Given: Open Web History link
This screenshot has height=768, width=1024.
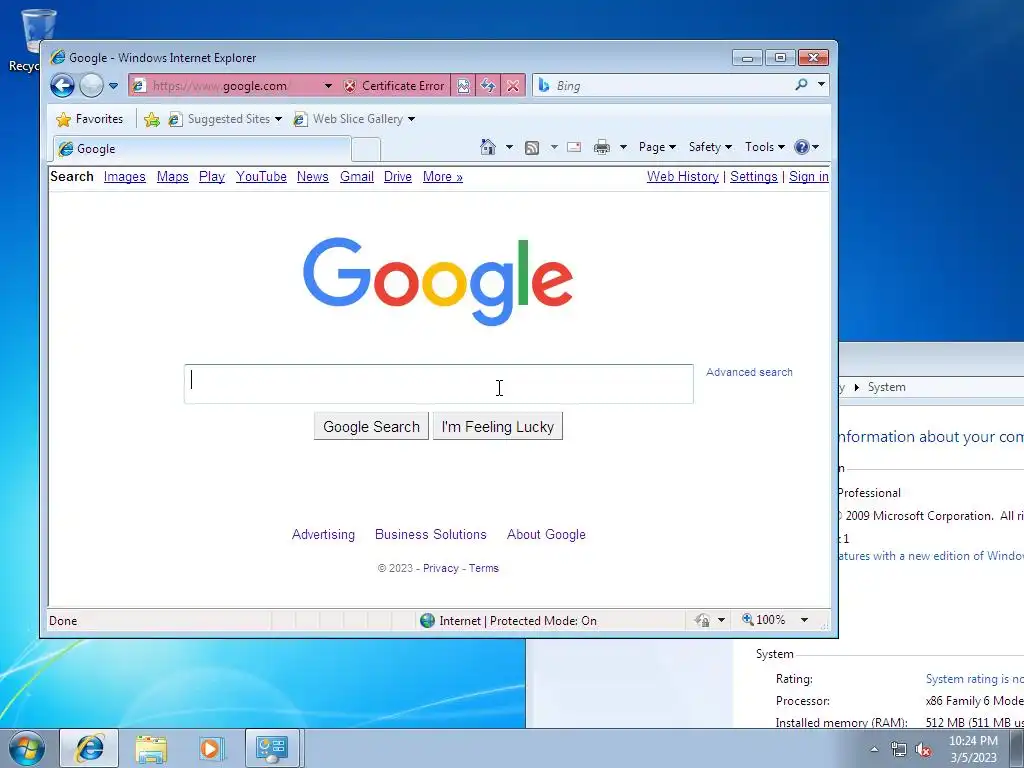Looking at the screenshot, I should (682, 176).
